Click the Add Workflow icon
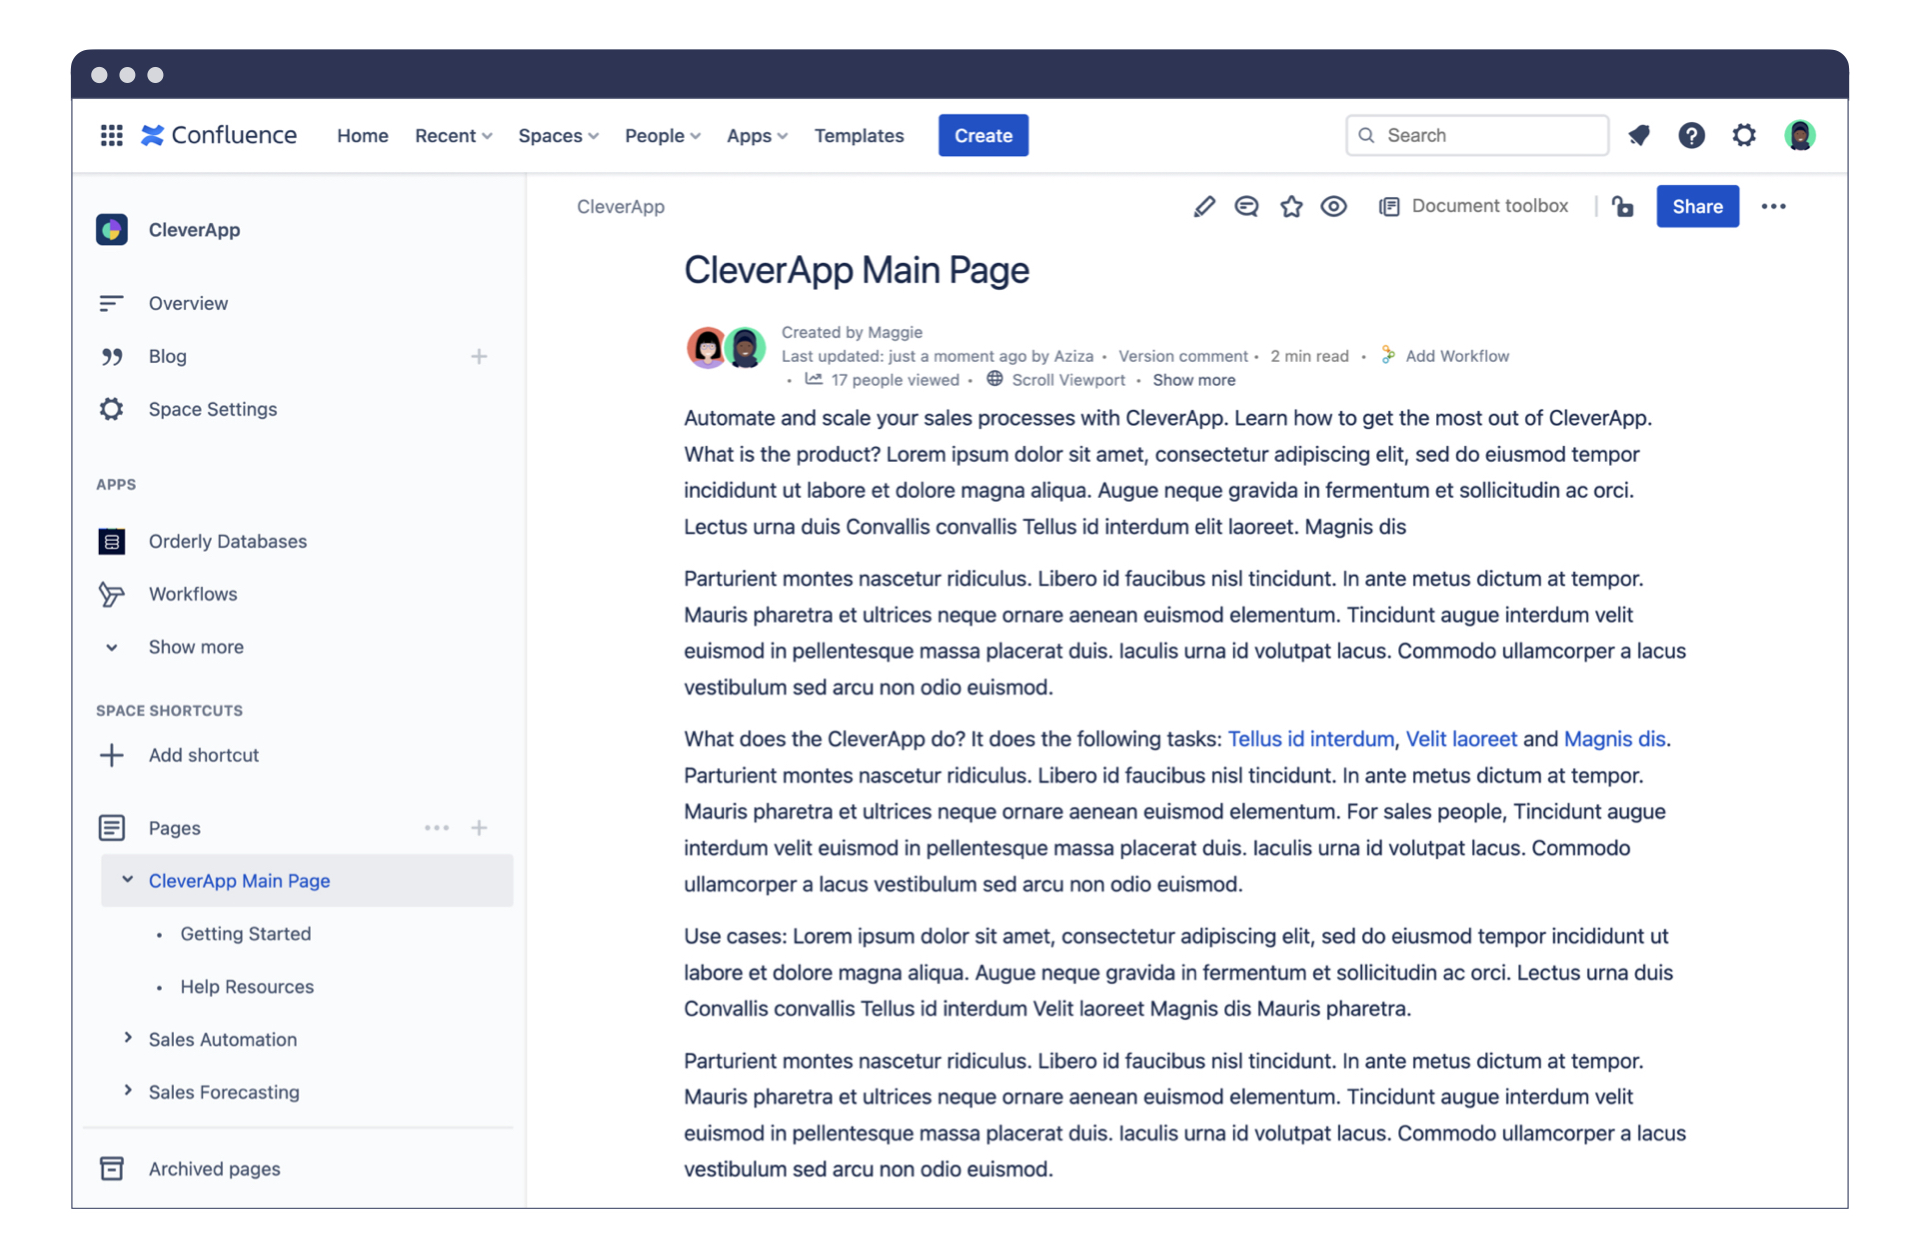1920x1256 pixels. point(1388,355)
